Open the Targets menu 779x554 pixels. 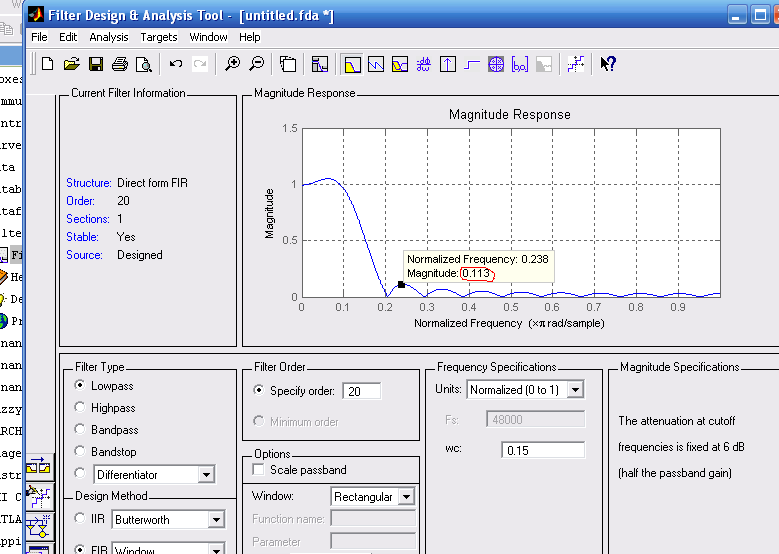[158, 37]
